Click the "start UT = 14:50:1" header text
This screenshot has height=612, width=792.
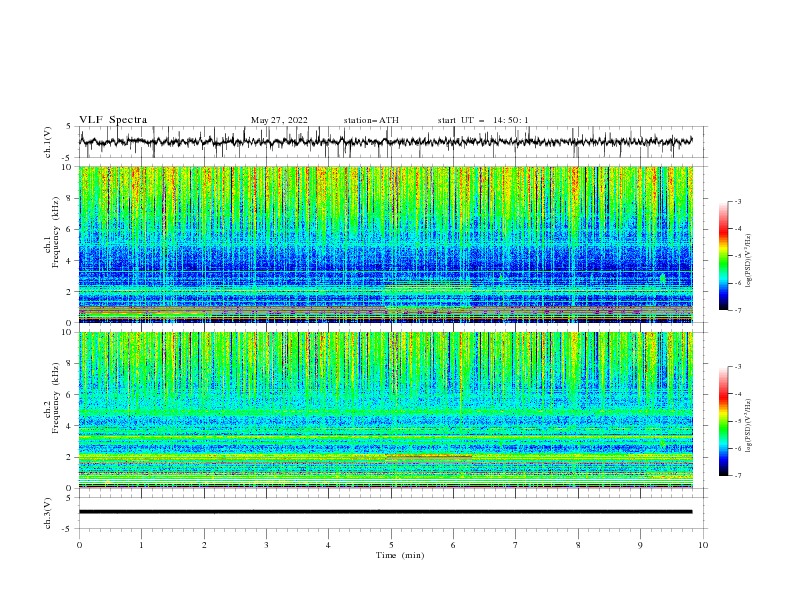[483, 120]
